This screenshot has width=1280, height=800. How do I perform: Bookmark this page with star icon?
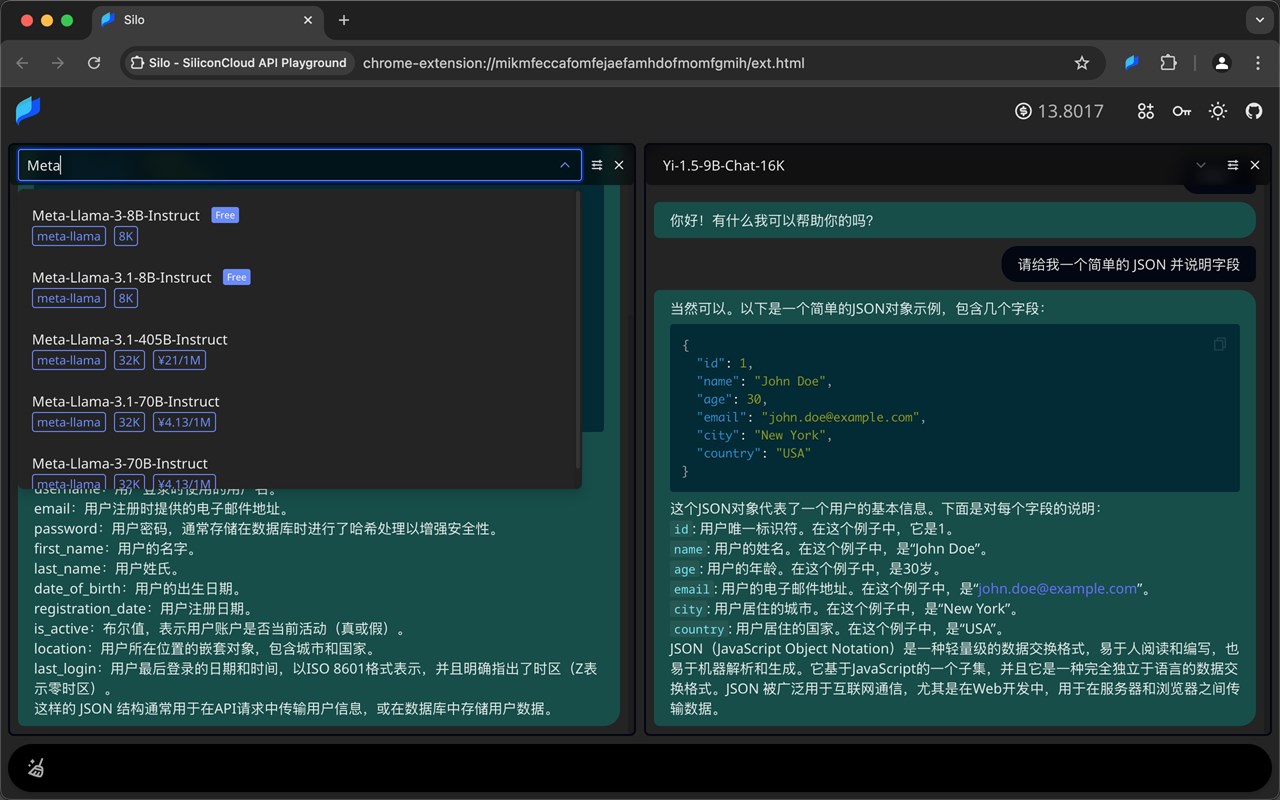click(x=1082, y=63)
